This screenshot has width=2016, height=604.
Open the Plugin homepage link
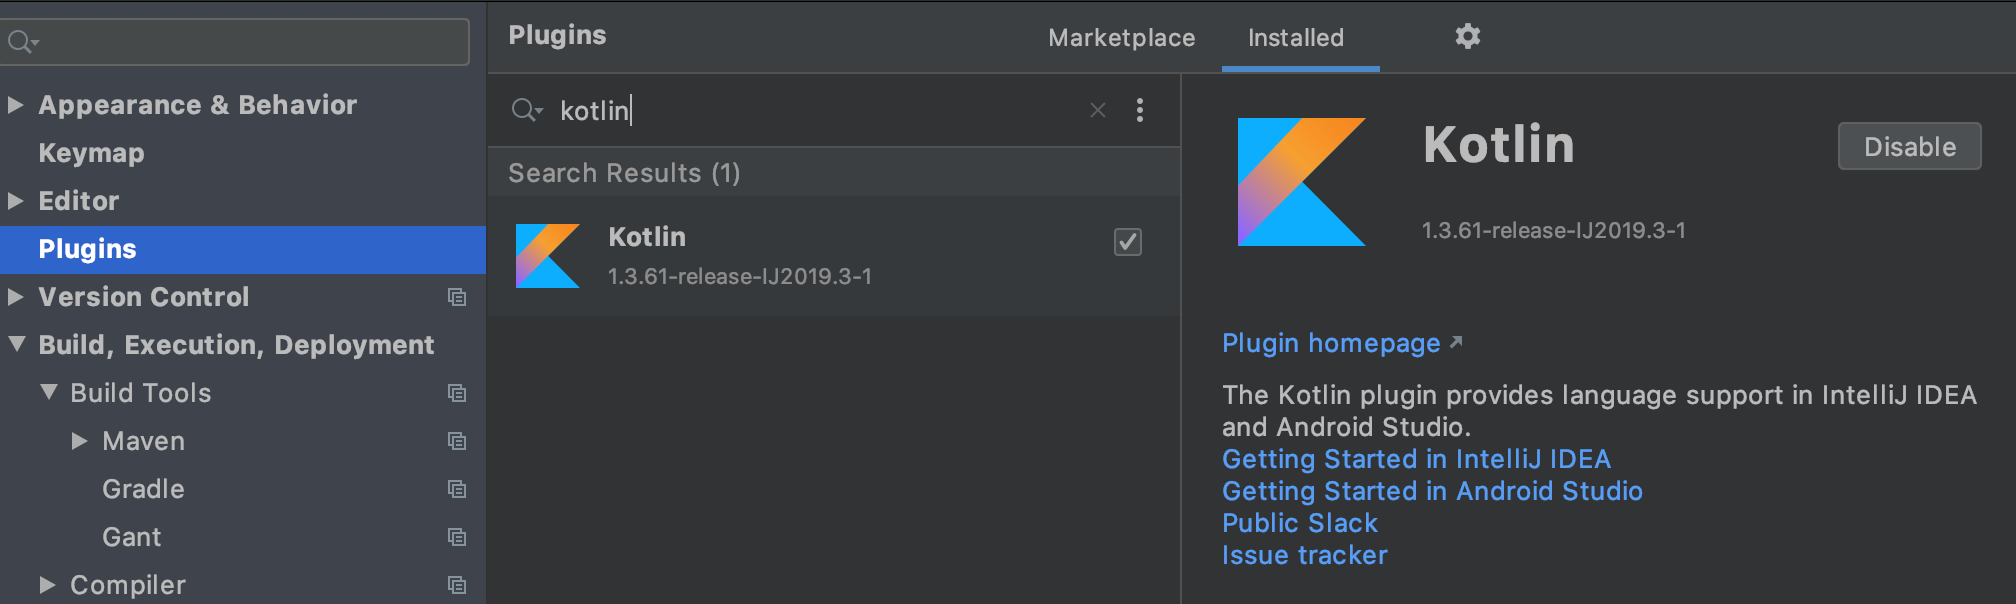click(1331, 343)
